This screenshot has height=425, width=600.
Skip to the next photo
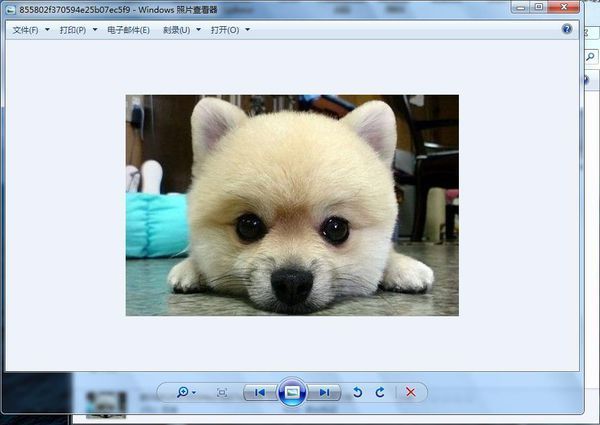(324, 393)
